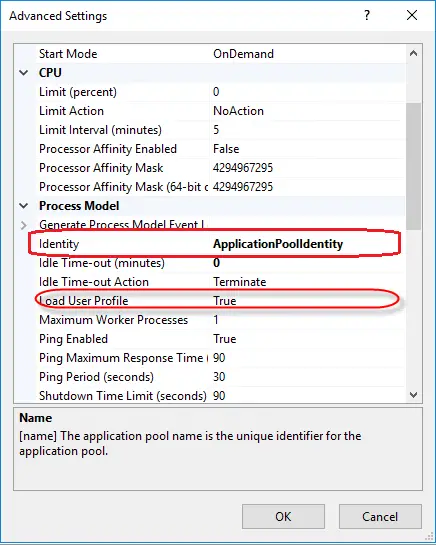Select the Limit Action NoAction value
The image size is (436, 545).
pos(238,111)
